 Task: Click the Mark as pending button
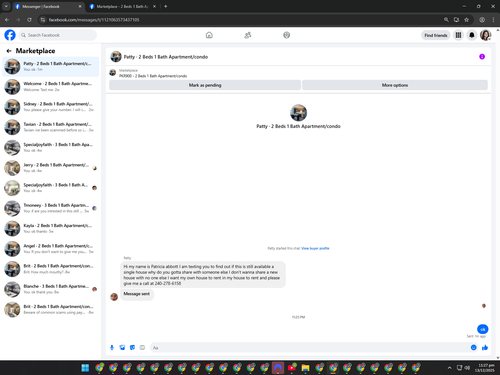pyautogui.click(x=205, y=85)
